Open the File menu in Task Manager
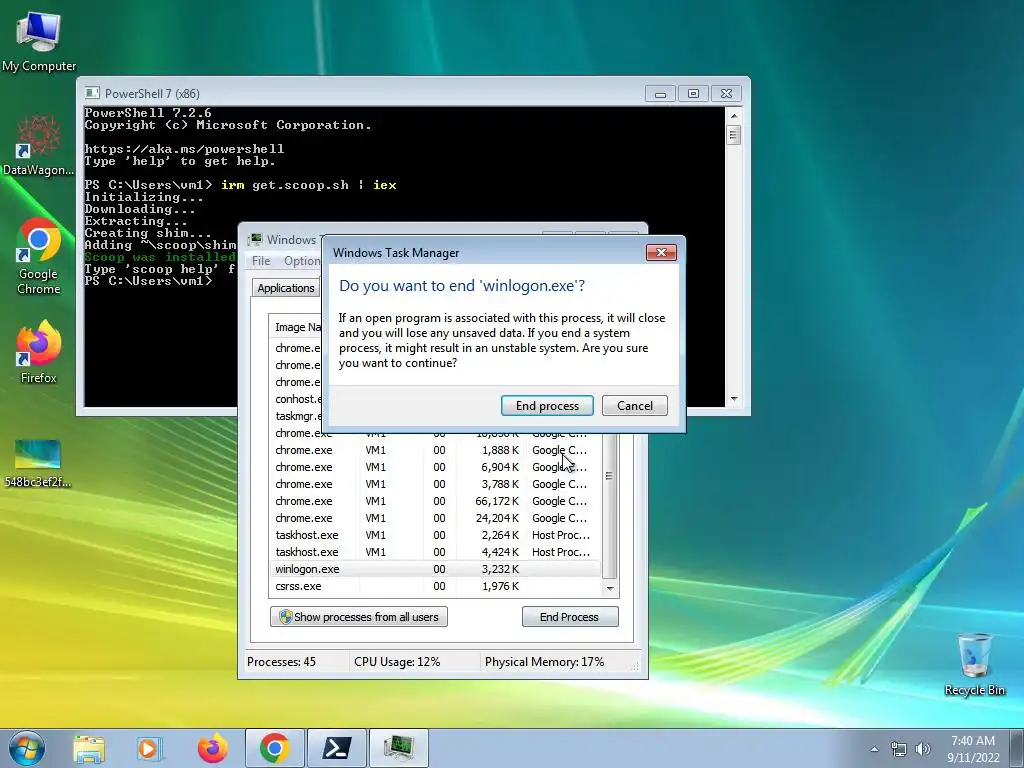The image size is (1024, 768). [x=261, y=261]
